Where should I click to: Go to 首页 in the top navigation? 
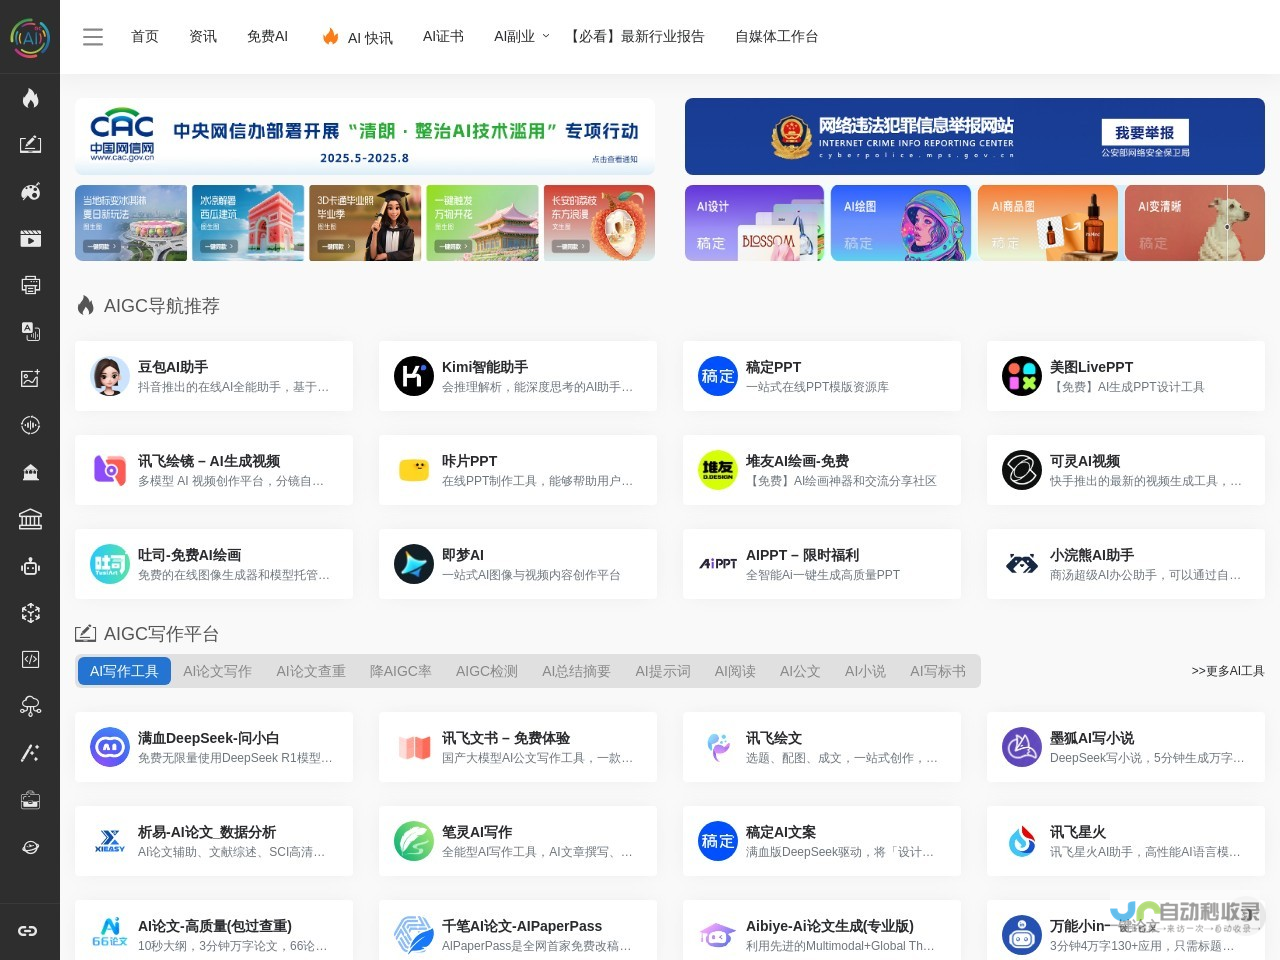[x=145, y=36]
